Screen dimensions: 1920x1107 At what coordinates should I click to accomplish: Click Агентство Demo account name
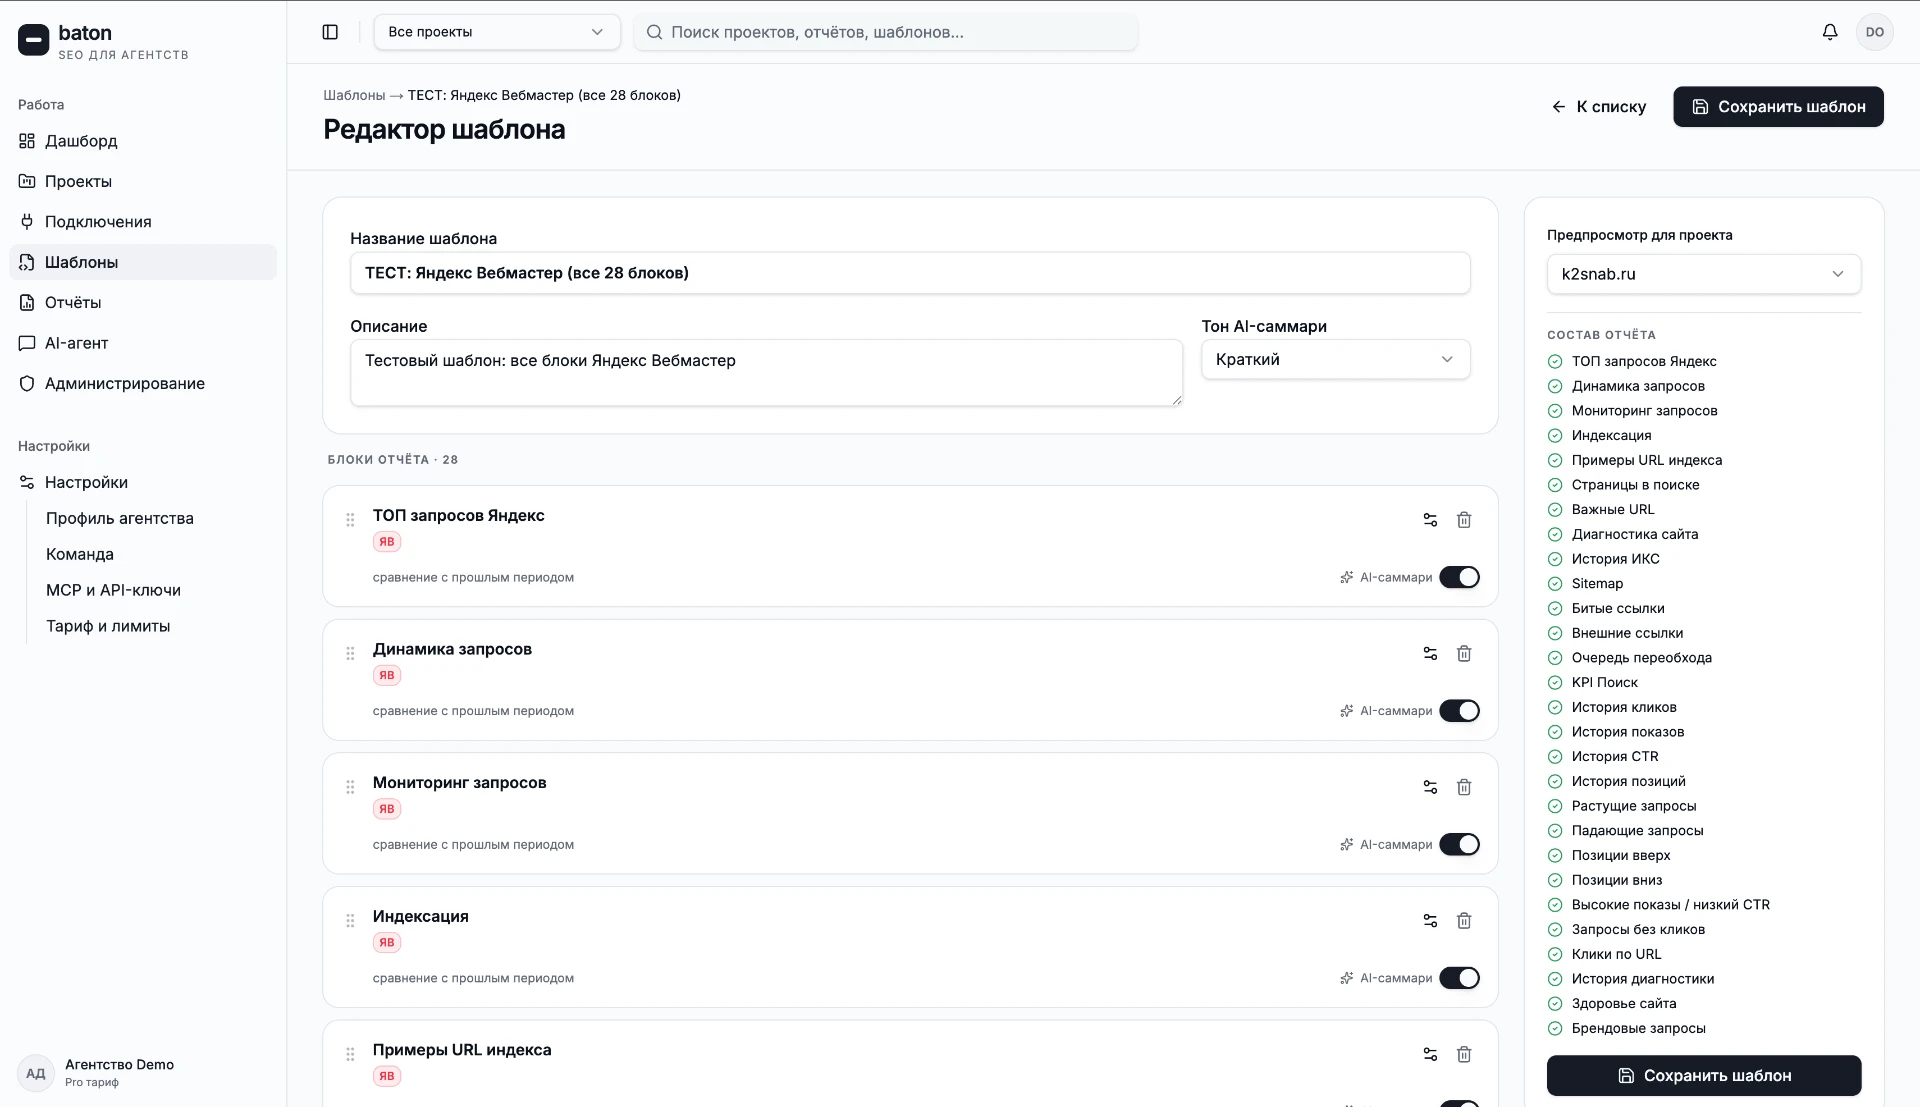119,1065
